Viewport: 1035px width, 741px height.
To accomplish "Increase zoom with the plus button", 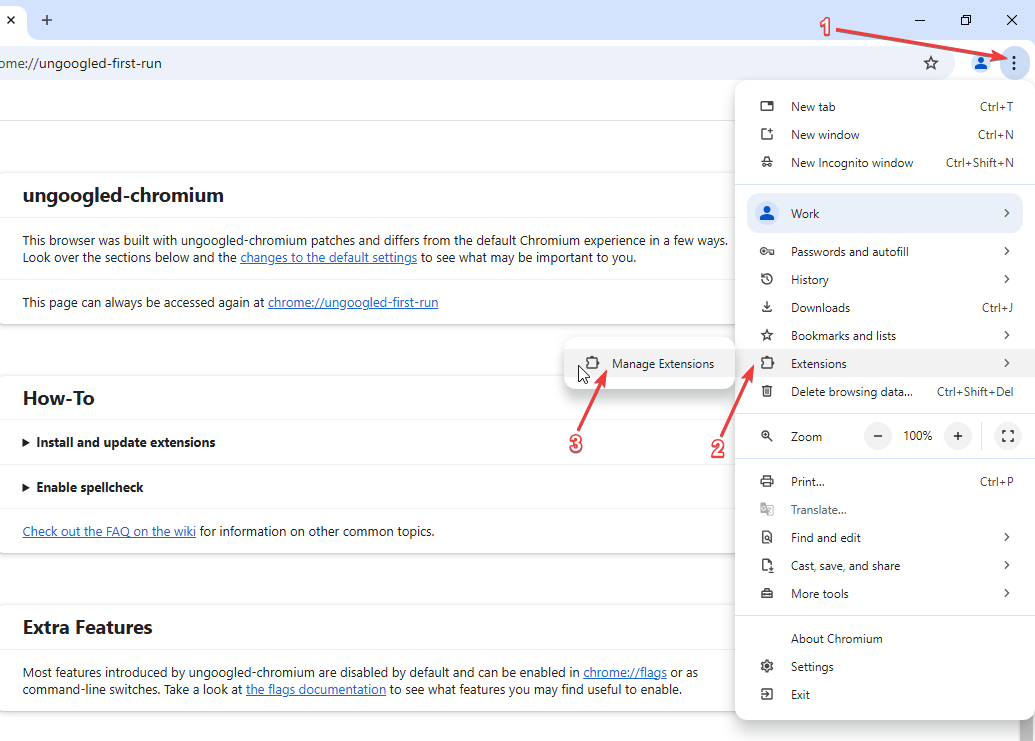I will coord(957,436).
